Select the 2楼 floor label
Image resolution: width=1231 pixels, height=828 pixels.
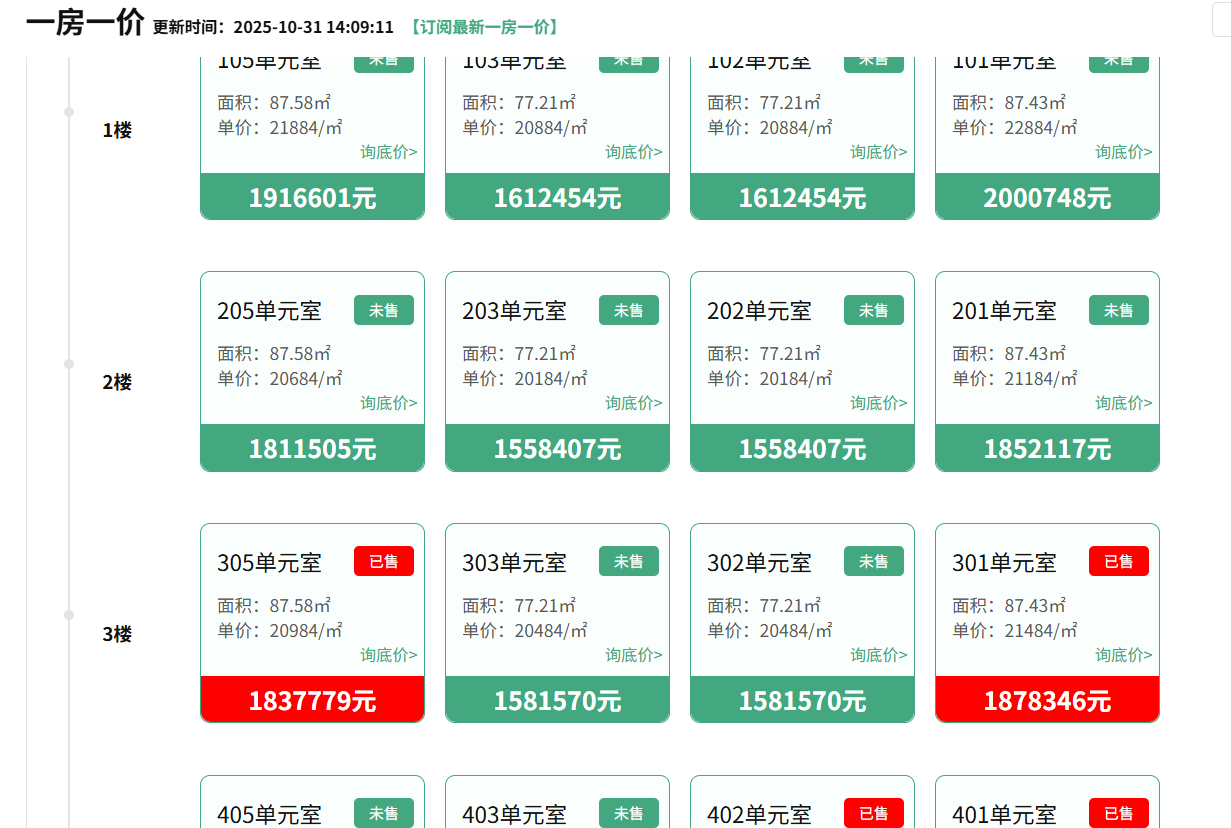pyautogui.click(x=117, y=382)
